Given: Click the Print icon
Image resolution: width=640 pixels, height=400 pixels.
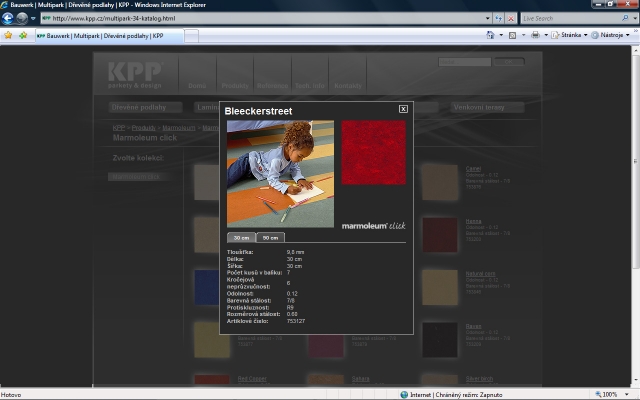Looking at the screenshot, I should click(x=535, y=35).
